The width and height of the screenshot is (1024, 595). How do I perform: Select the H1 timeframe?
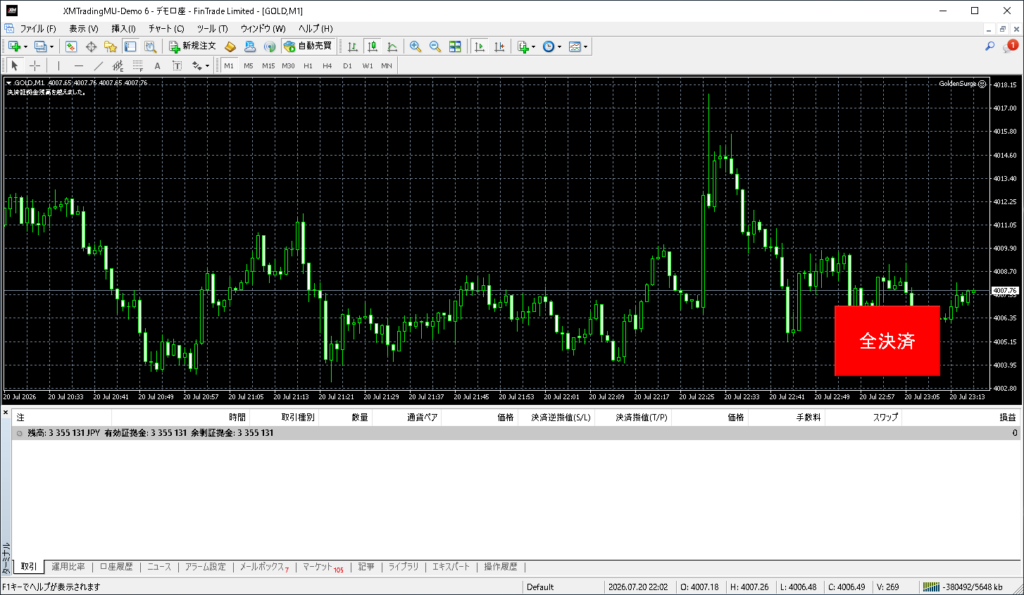pos(308,65)
